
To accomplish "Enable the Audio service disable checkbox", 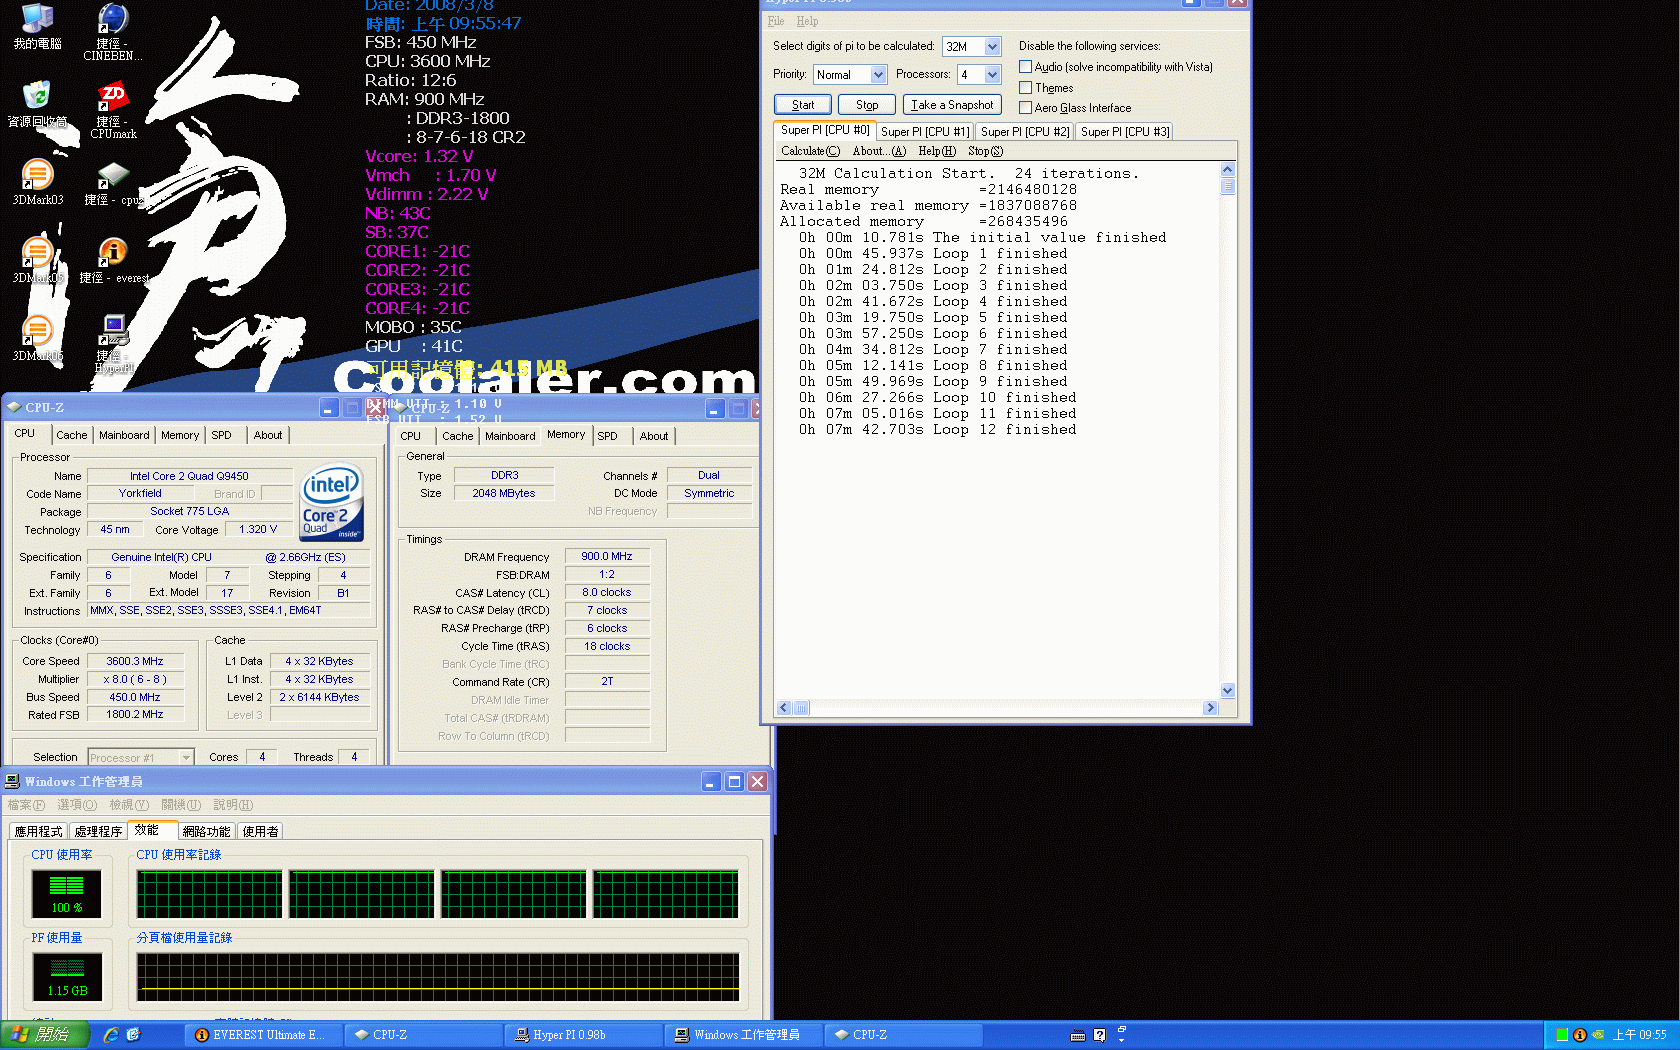I will tap(1025, 67).
